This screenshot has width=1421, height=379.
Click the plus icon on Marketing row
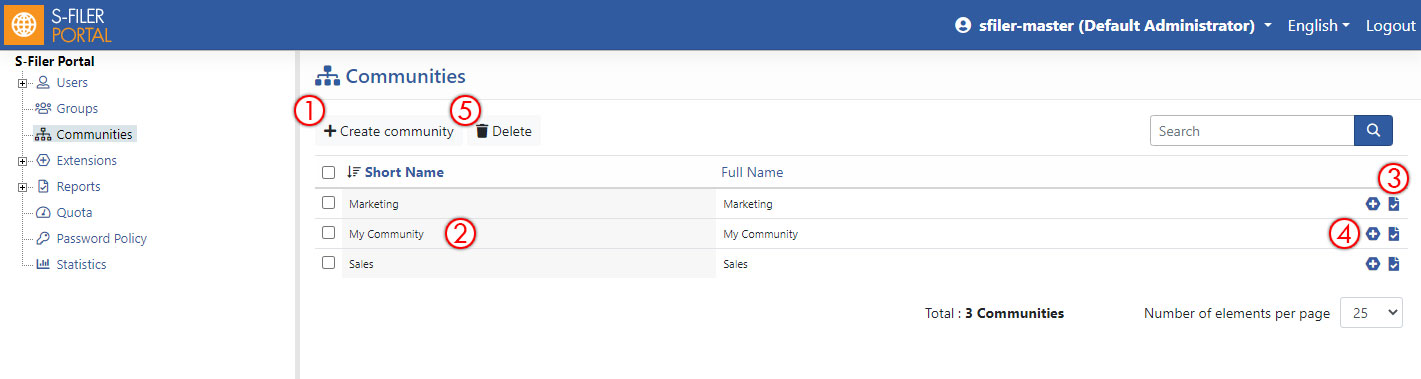(1372, 204)
